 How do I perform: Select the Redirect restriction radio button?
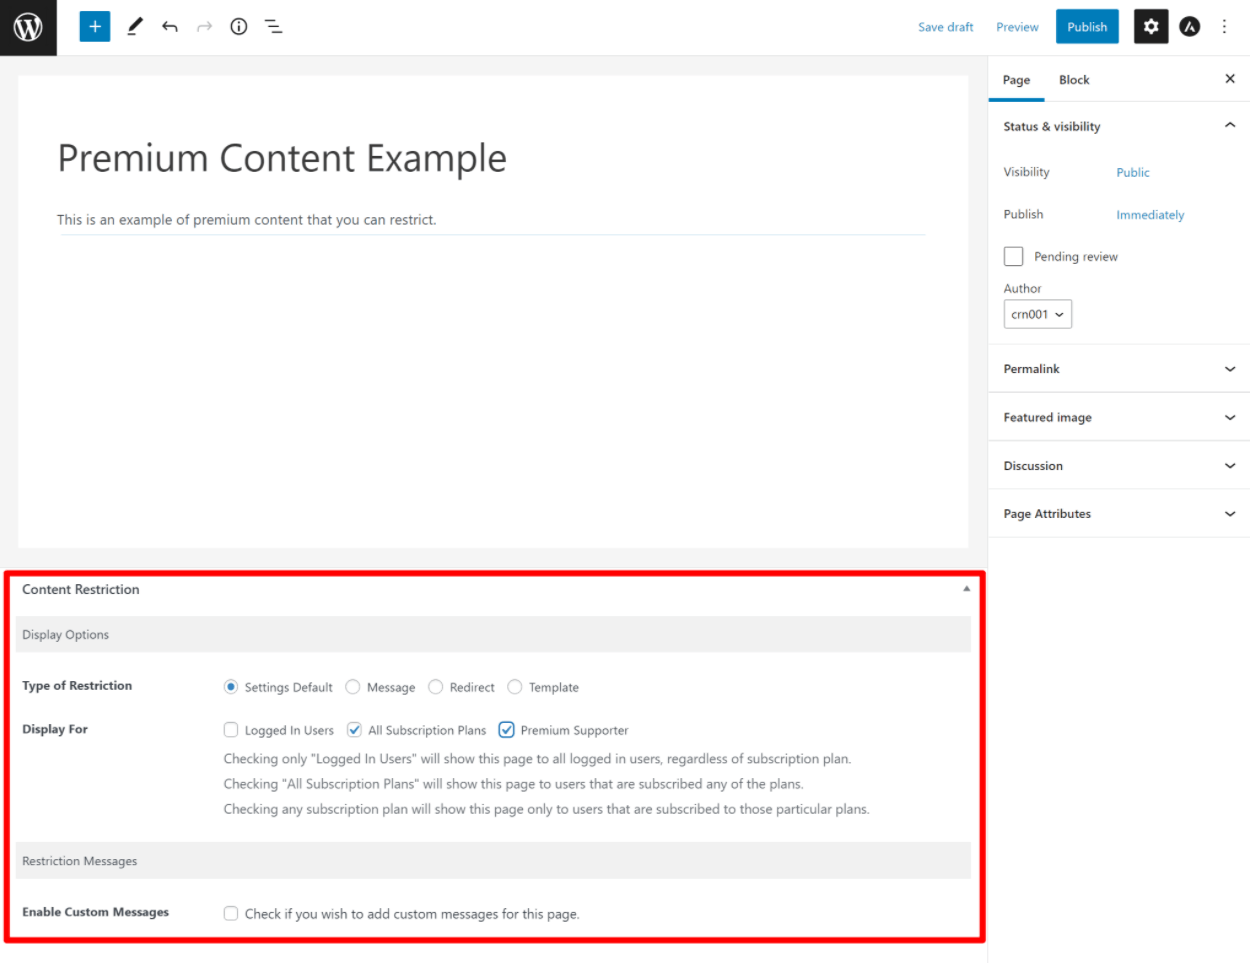[436, 687]
